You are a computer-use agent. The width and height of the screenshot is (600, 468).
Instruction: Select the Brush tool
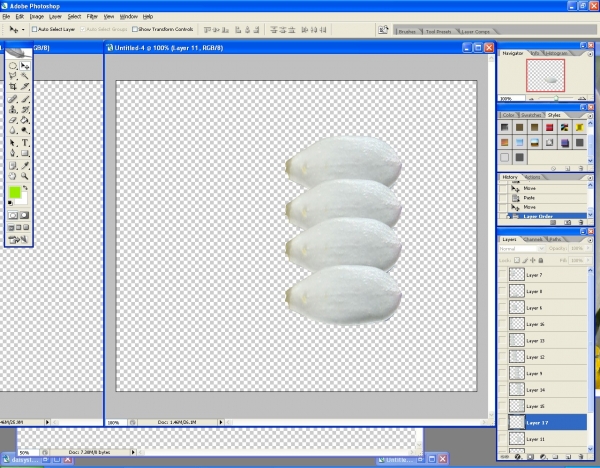24,99
